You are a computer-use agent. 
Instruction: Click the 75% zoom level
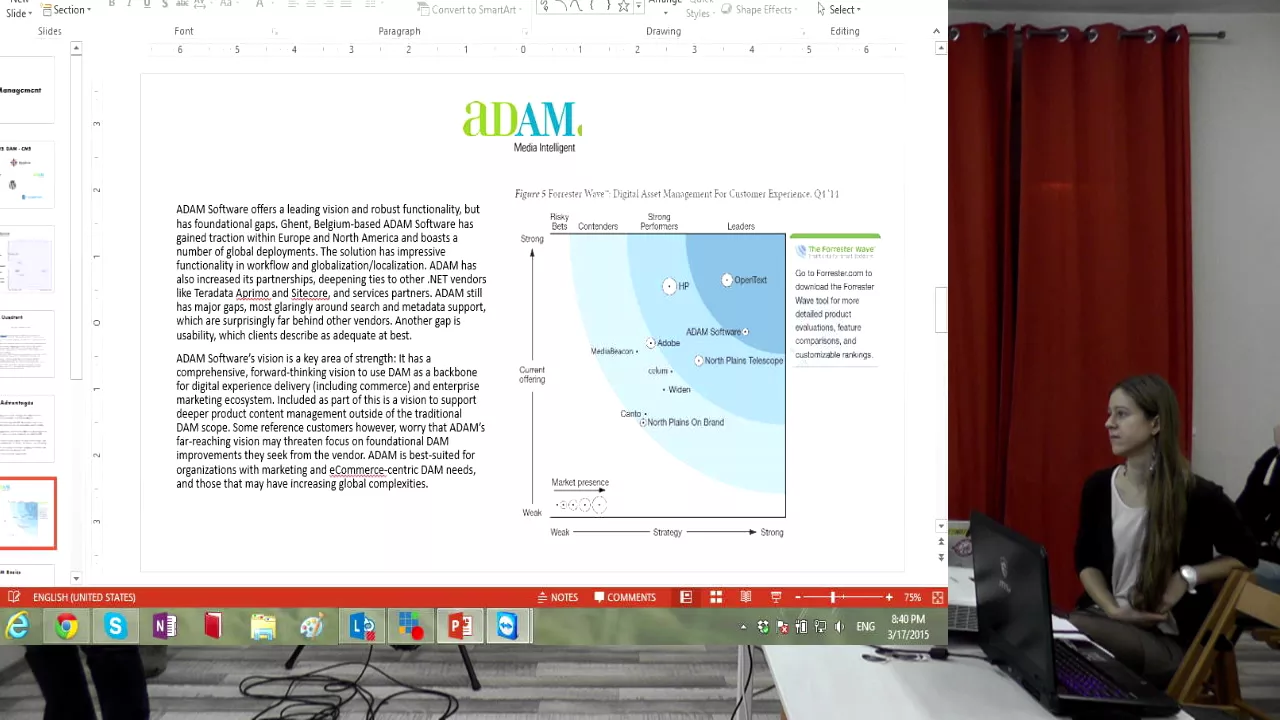pos(912,597)
